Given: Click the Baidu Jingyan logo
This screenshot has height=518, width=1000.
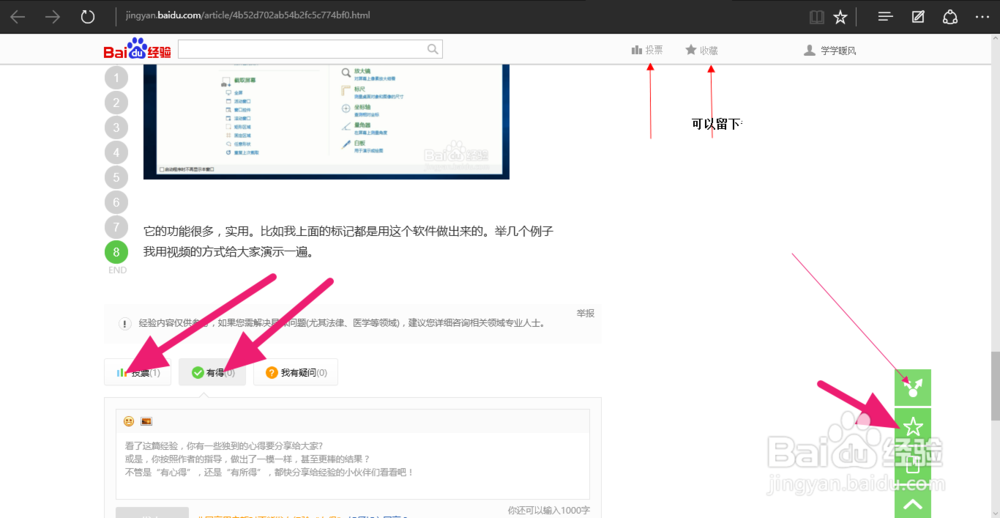Looking at the screenshot, I should [x=137, y=49].
